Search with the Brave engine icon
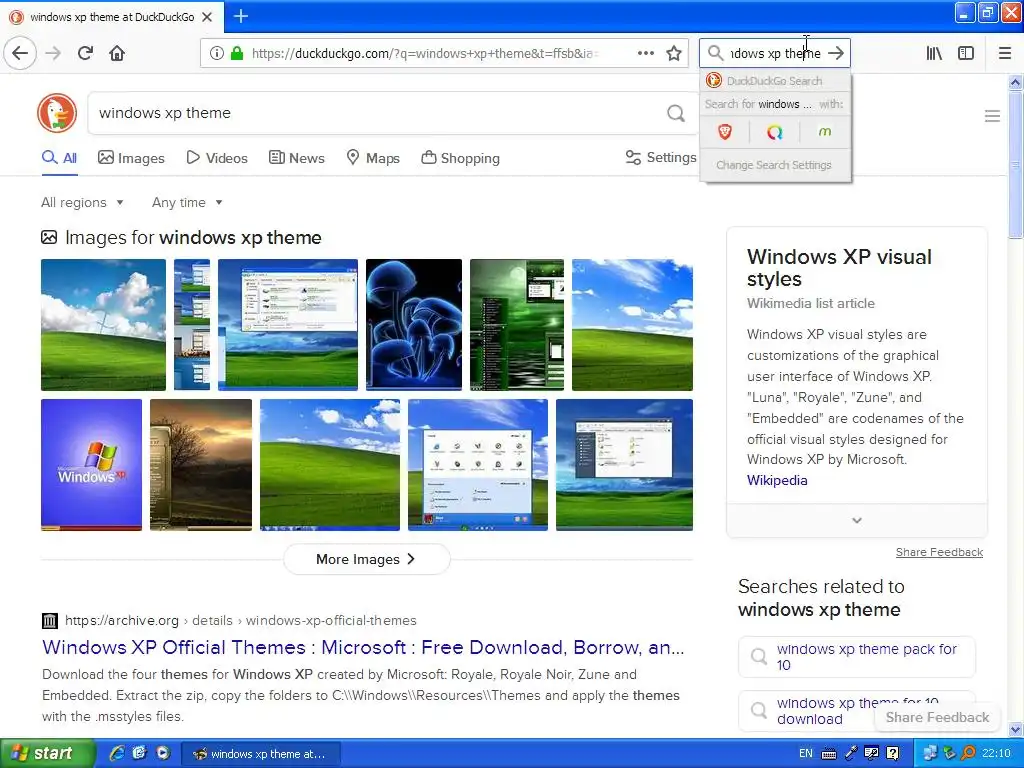The height and width of the screenshot is (768, 1024). point(724,133)
